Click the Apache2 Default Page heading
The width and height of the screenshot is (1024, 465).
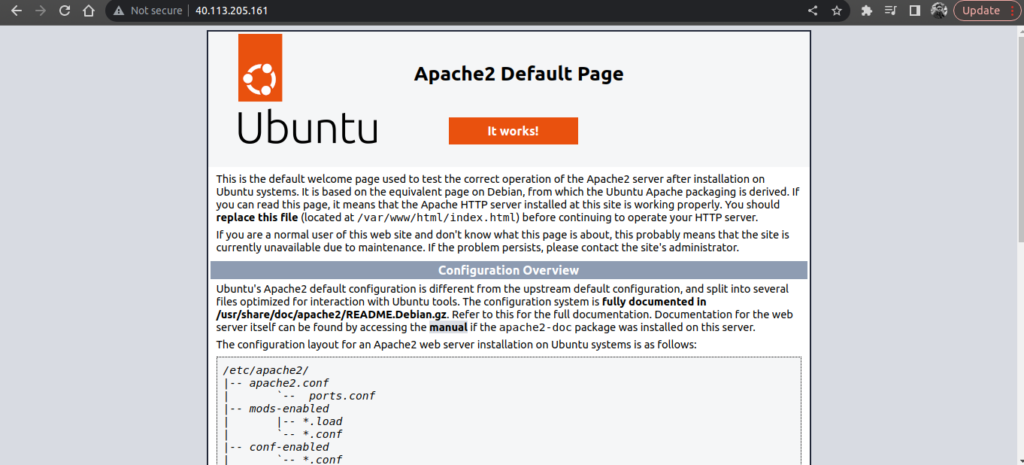tap(519, 74)
